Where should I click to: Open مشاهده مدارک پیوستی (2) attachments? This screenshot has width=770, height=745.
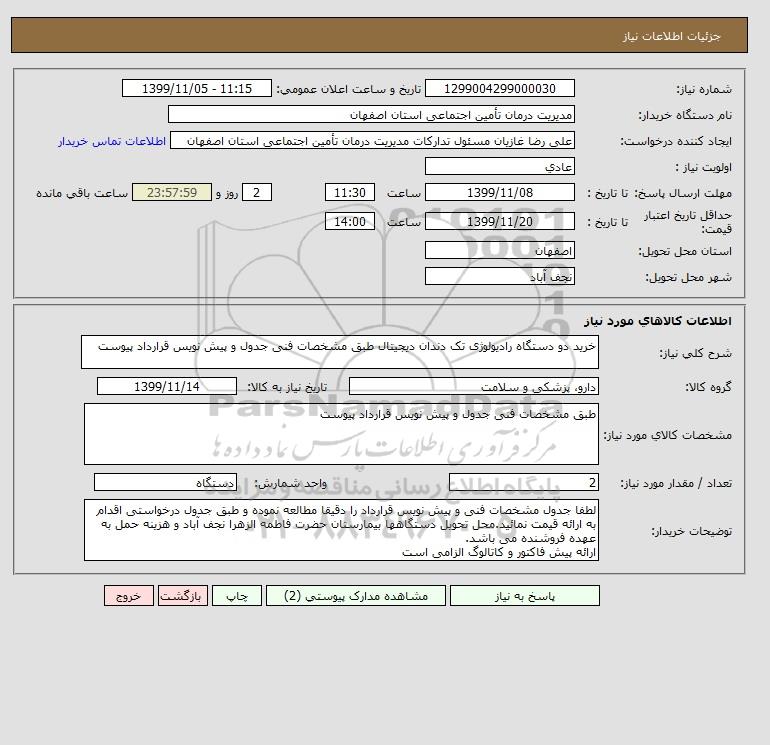pyautogui.click(x=356, y=596)
